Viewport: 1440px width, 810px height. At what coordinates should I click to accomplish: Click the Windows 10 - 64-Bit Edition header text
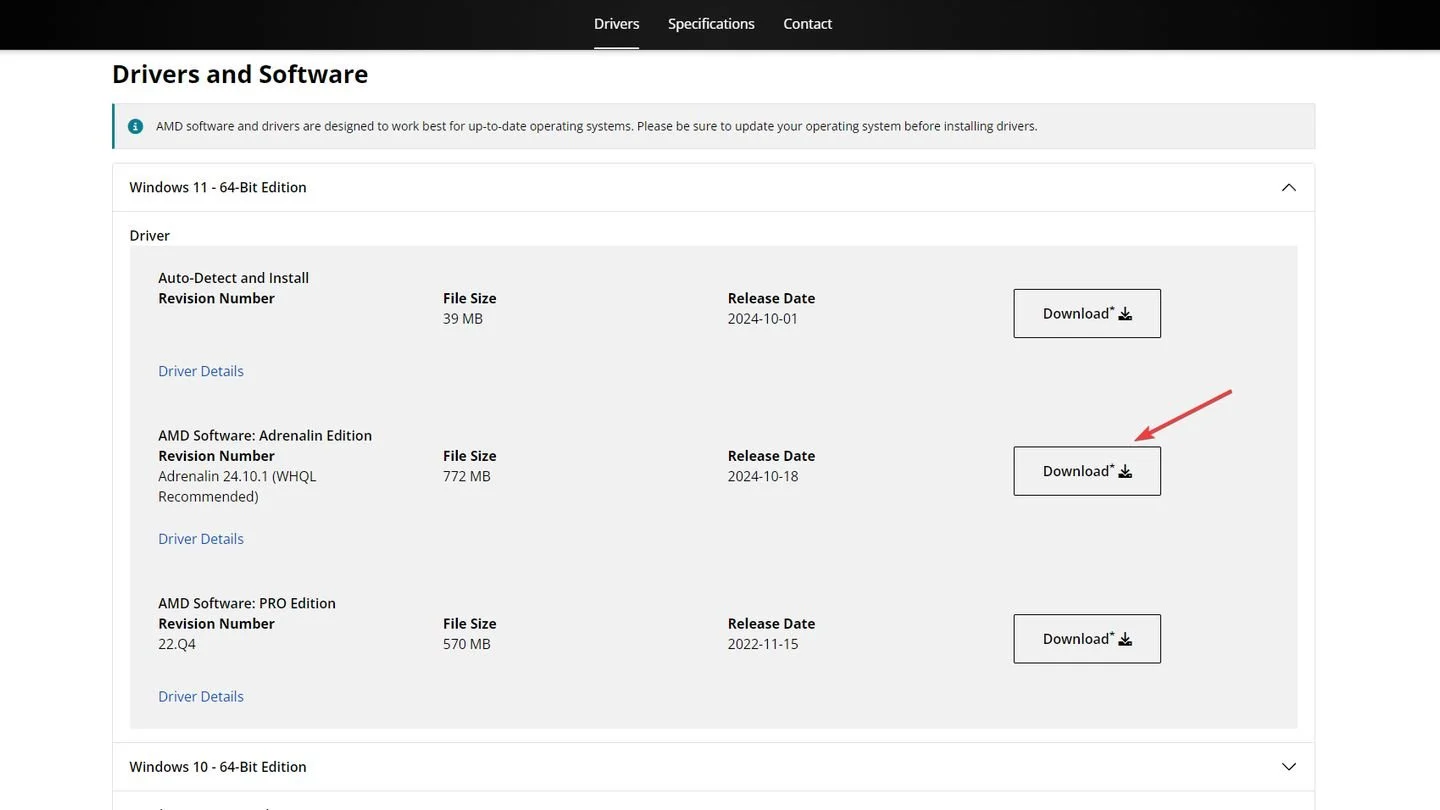218,767
